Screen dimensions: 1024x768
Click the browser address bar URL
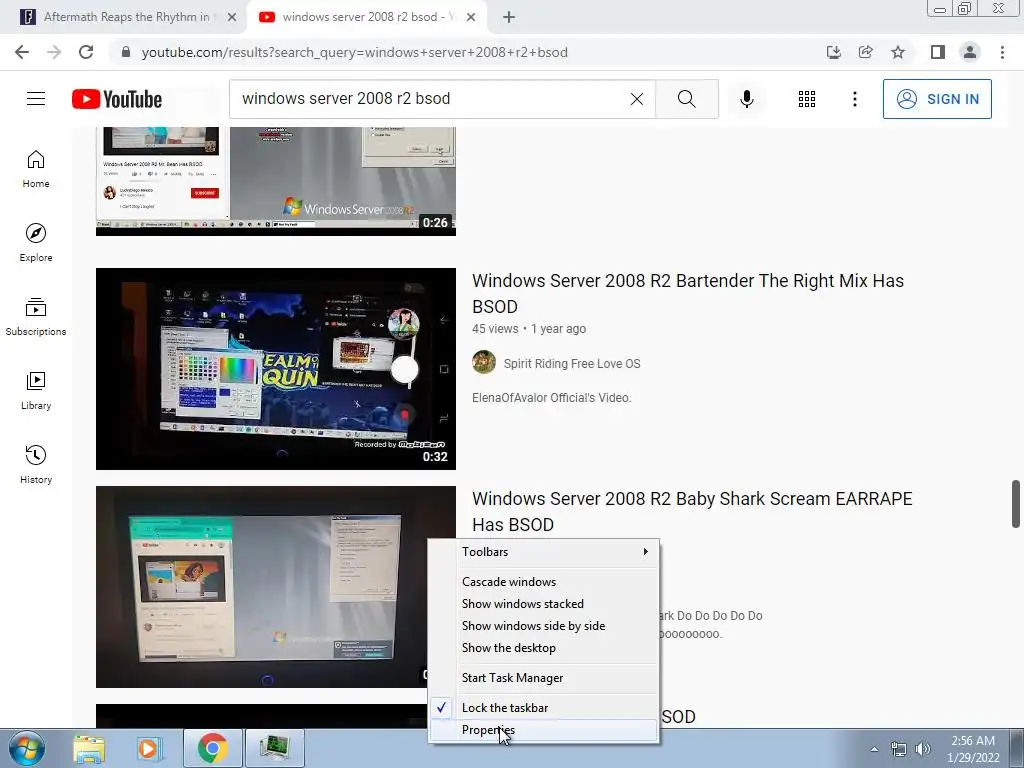coord(355,52)
